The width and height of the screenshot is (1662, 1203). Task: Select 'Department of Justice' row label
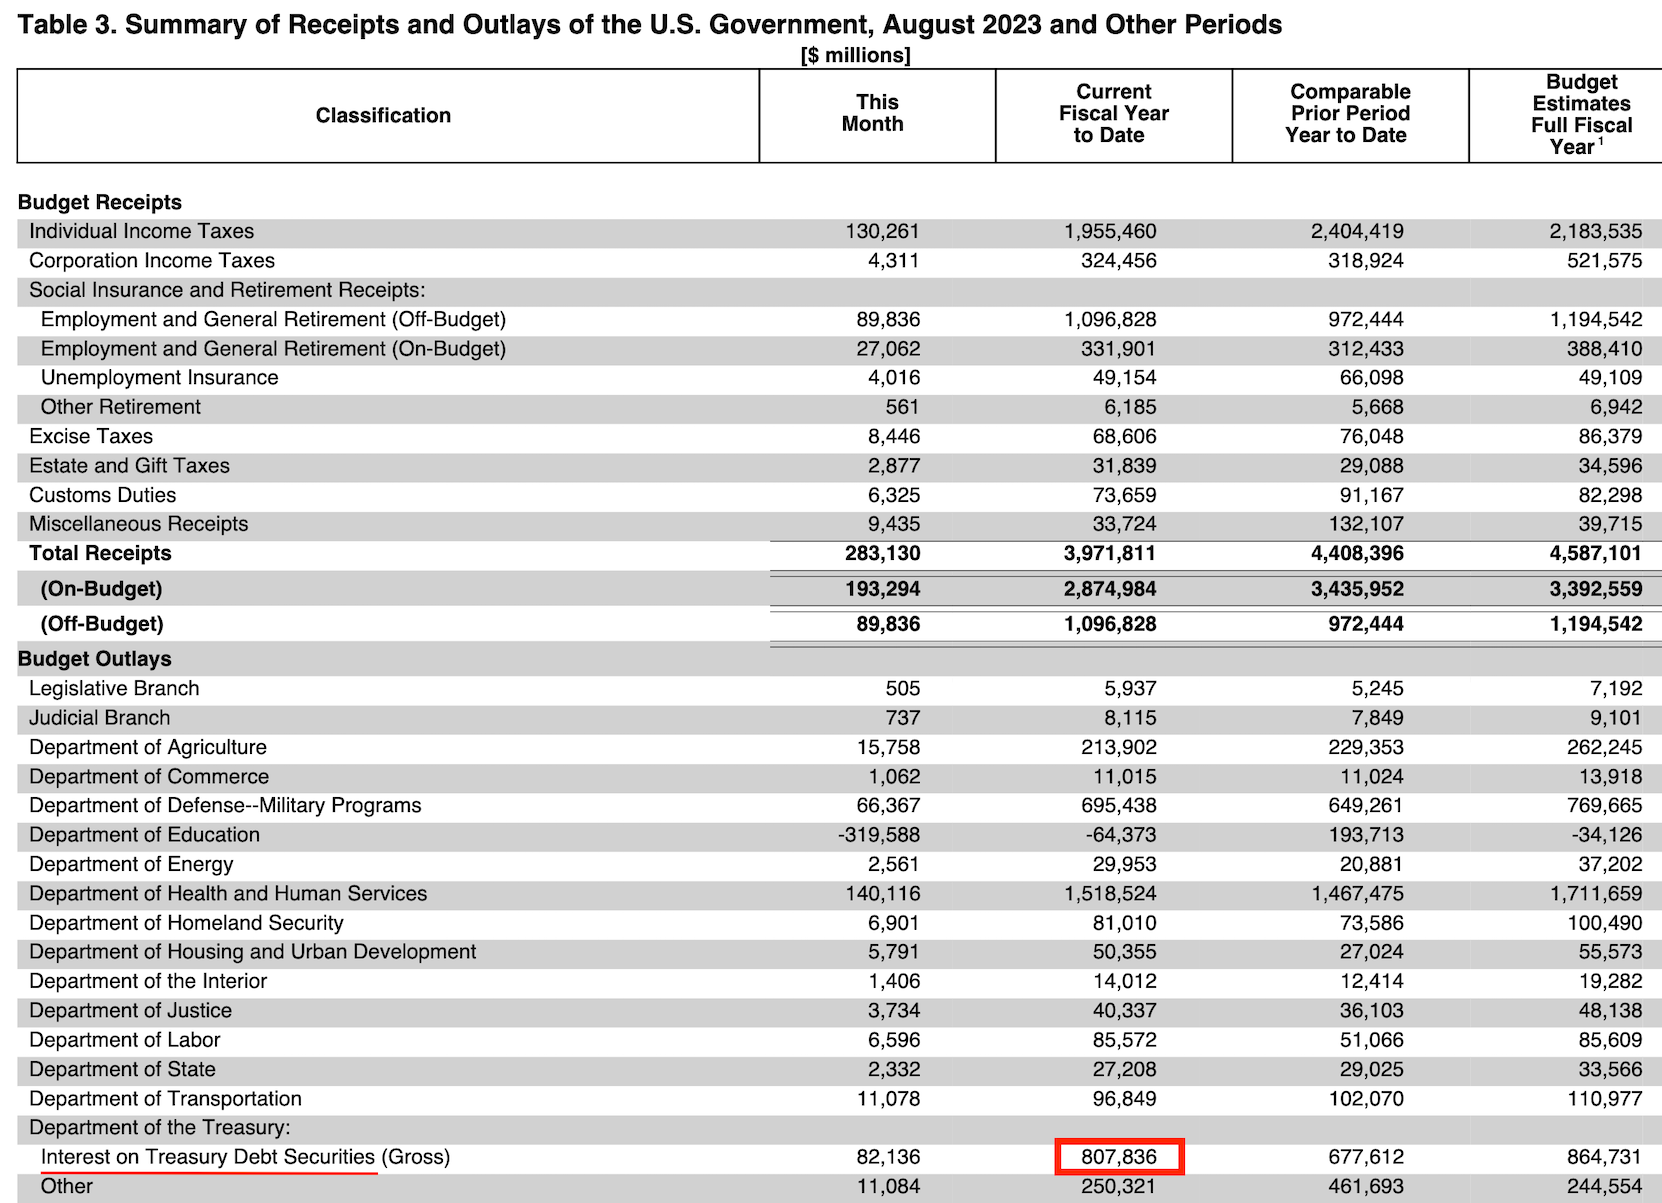click(130, 1010)
